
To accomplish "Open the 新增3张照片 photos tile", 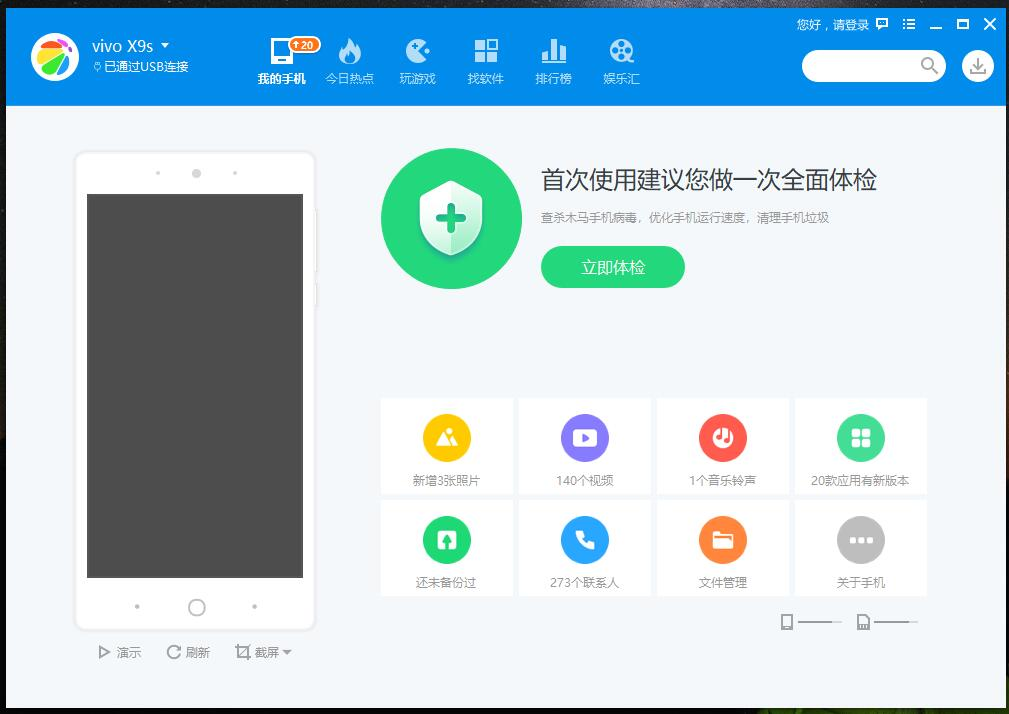I will click(x=447, y=446).
